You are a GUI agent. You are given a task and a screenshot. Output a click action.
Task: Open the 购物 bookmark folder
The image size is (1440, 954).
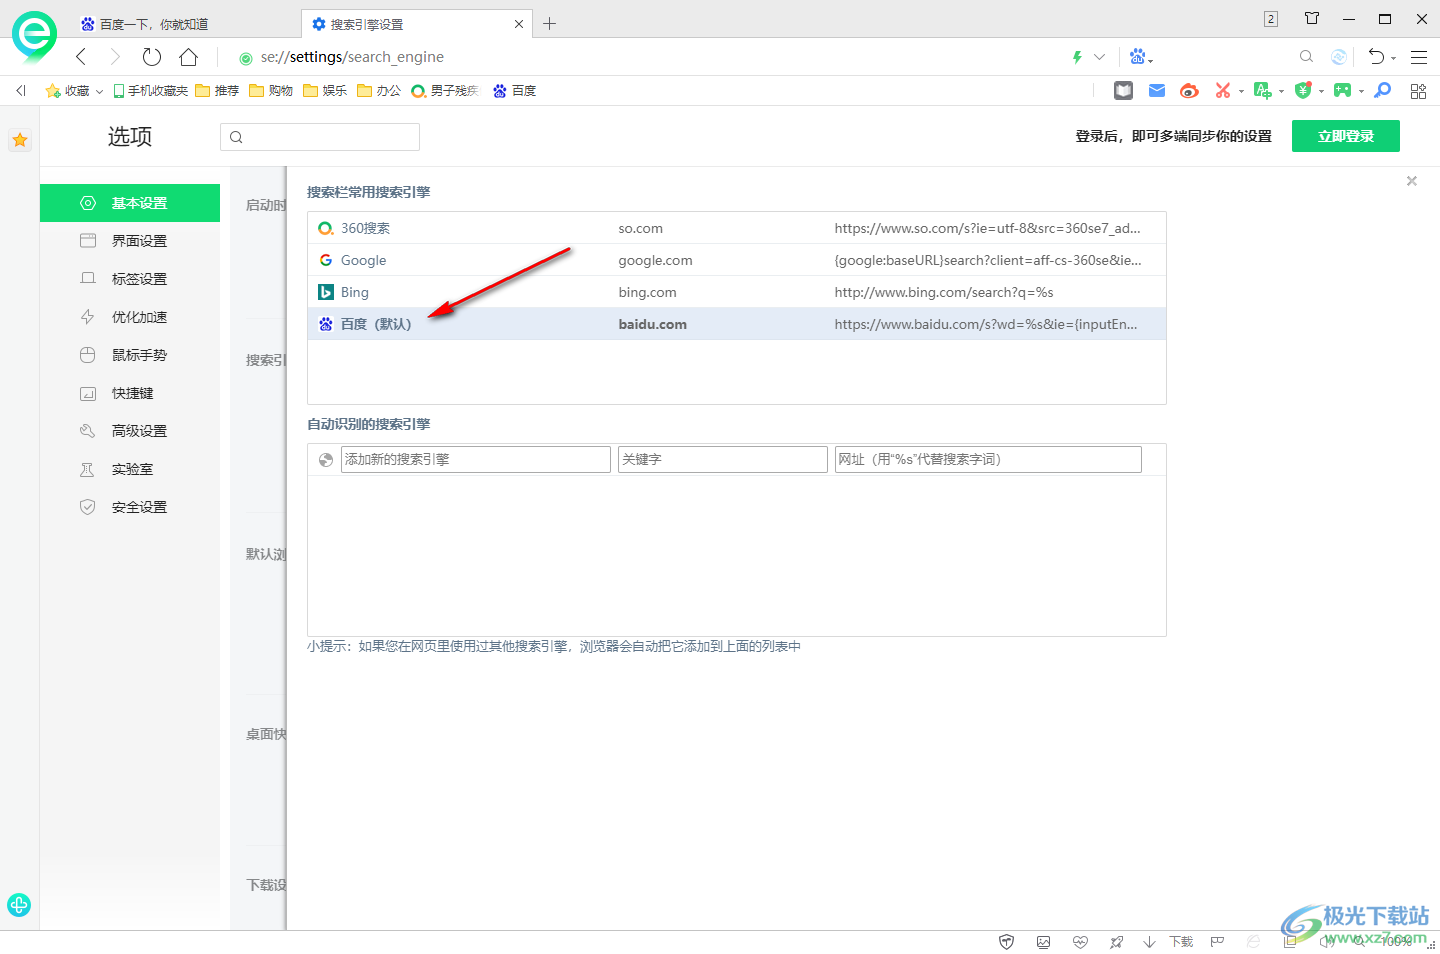point(271,91)
